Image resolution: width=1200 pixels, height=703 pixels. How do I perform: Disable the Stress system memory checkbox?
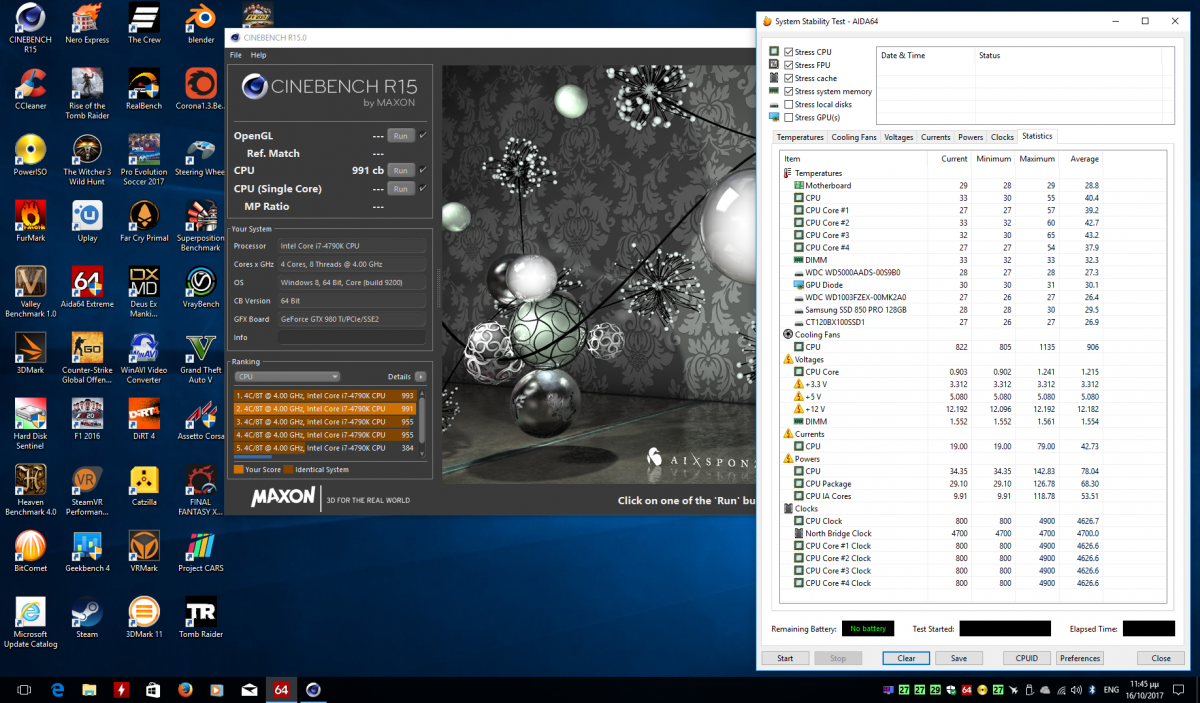coord(789,91)
